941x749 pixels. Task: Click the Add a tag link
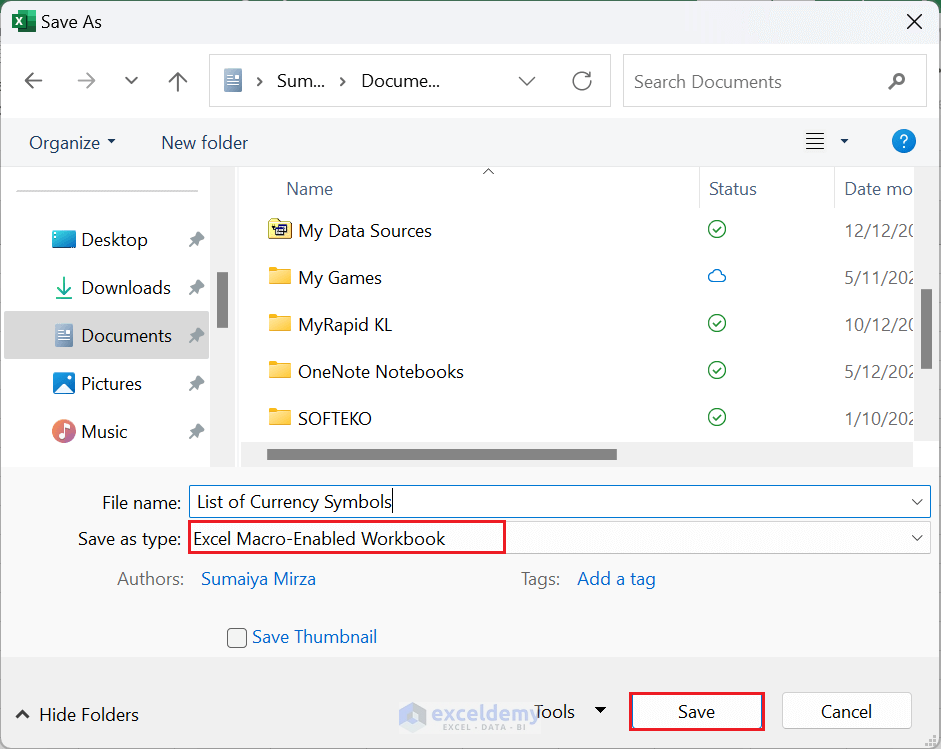click(616, 579)
